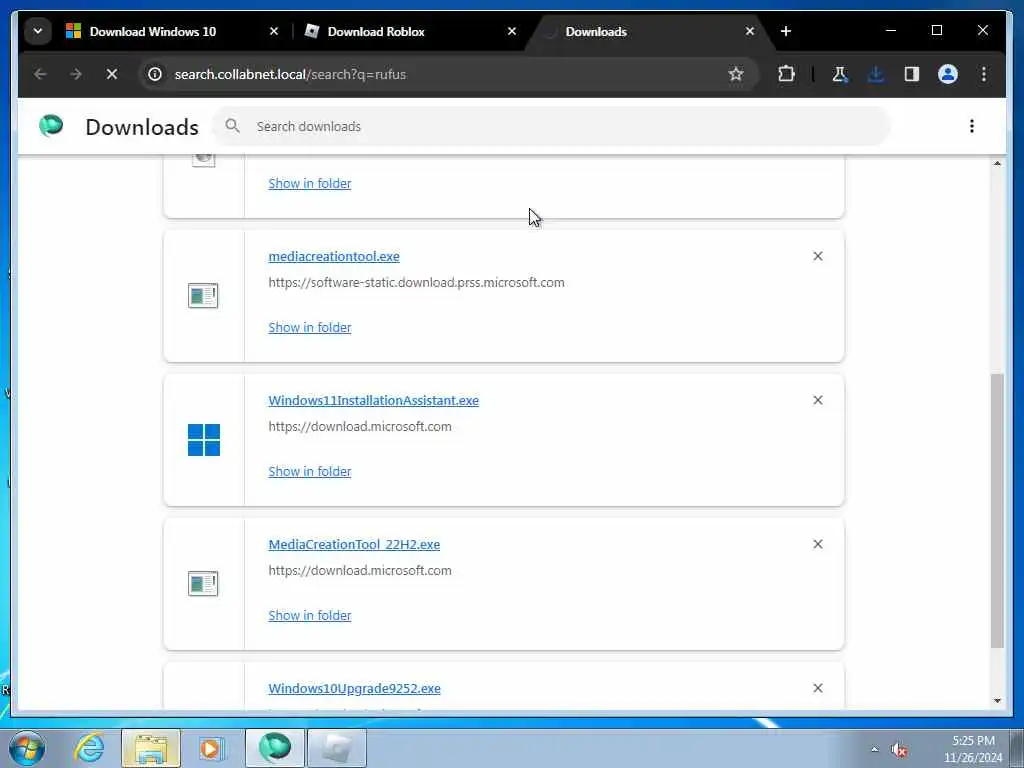Stop loading the page

click(x=112, y=74)
